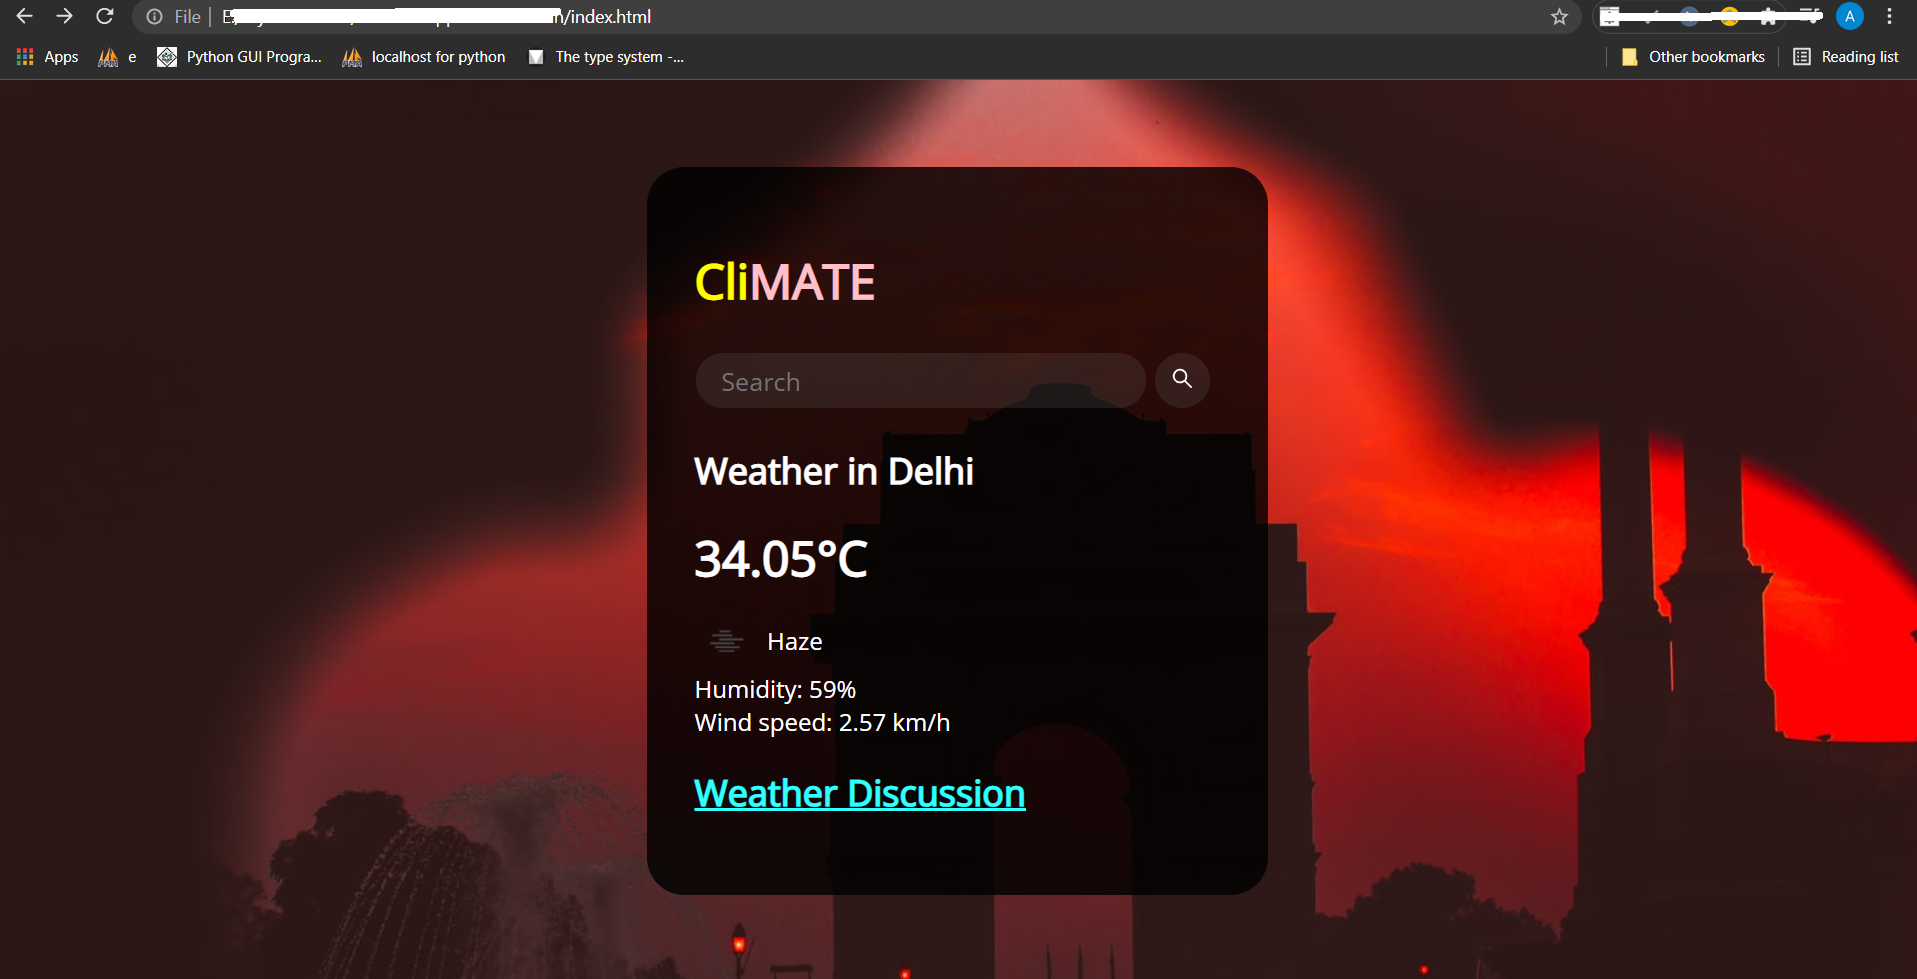1917x979 pixels.
Task: Click the 'Haze' description text
Action: pos(795,642)
